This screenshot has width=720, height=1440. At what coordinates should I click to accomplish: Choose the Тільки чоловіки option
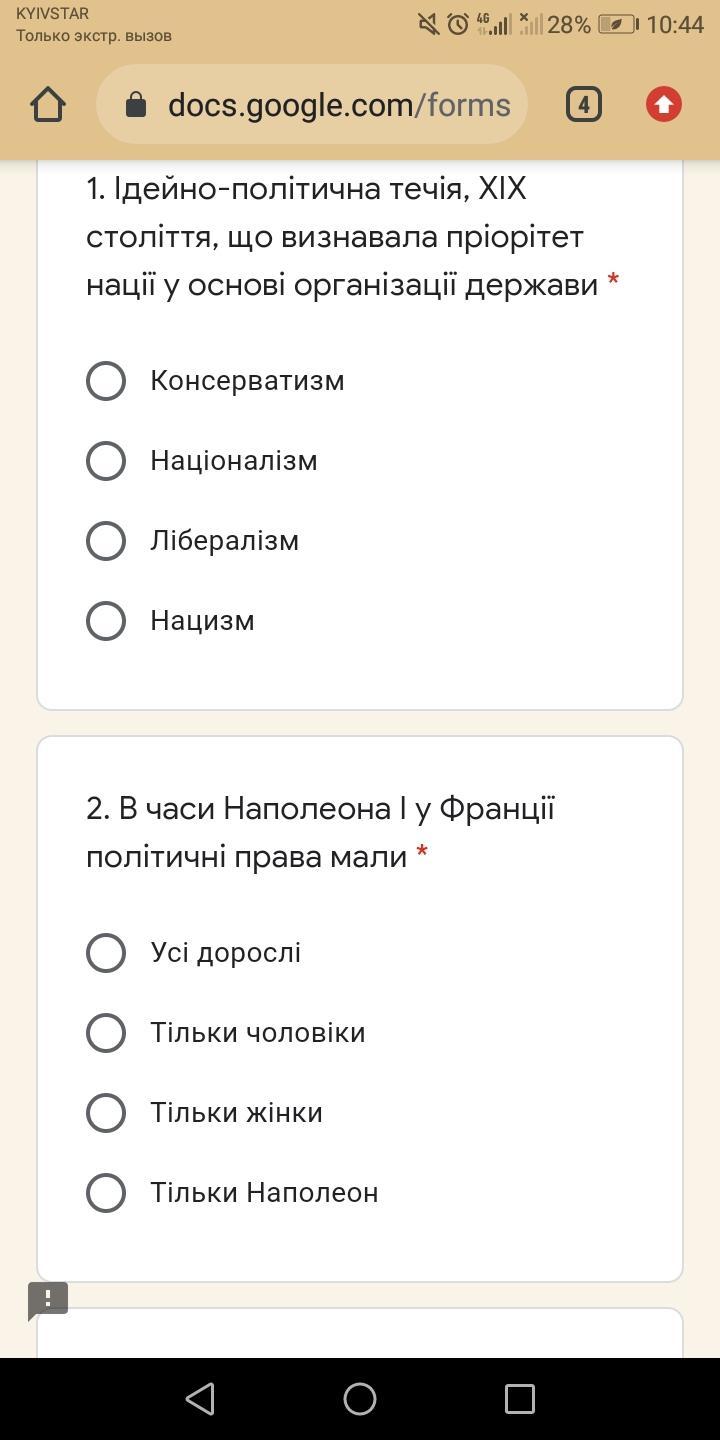(x=106, y=1033)
